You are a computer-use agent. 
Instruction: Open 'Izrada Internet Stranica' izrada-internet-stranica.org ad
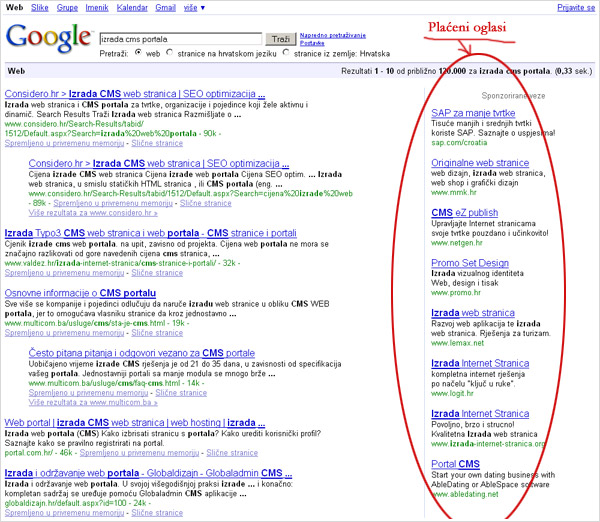point(480,414)
